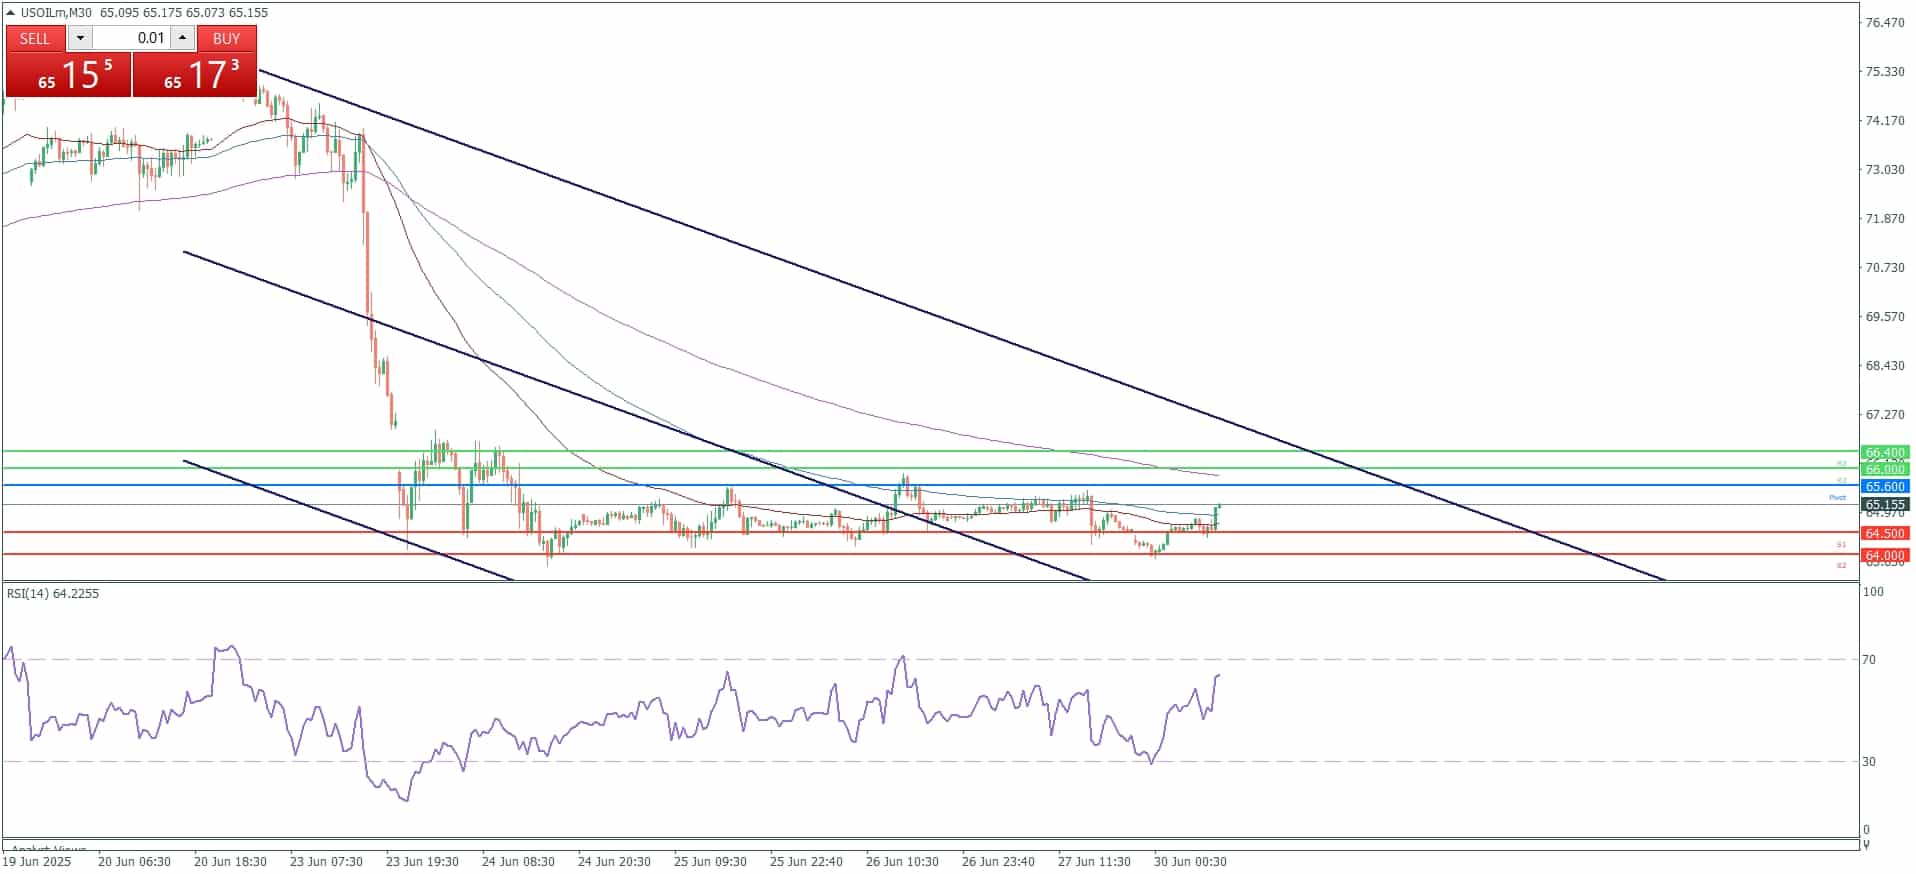This screenshot has width=1916, height=874.
Task: Click the RSI 70 level axis label
Action: tap(1869, 659)
